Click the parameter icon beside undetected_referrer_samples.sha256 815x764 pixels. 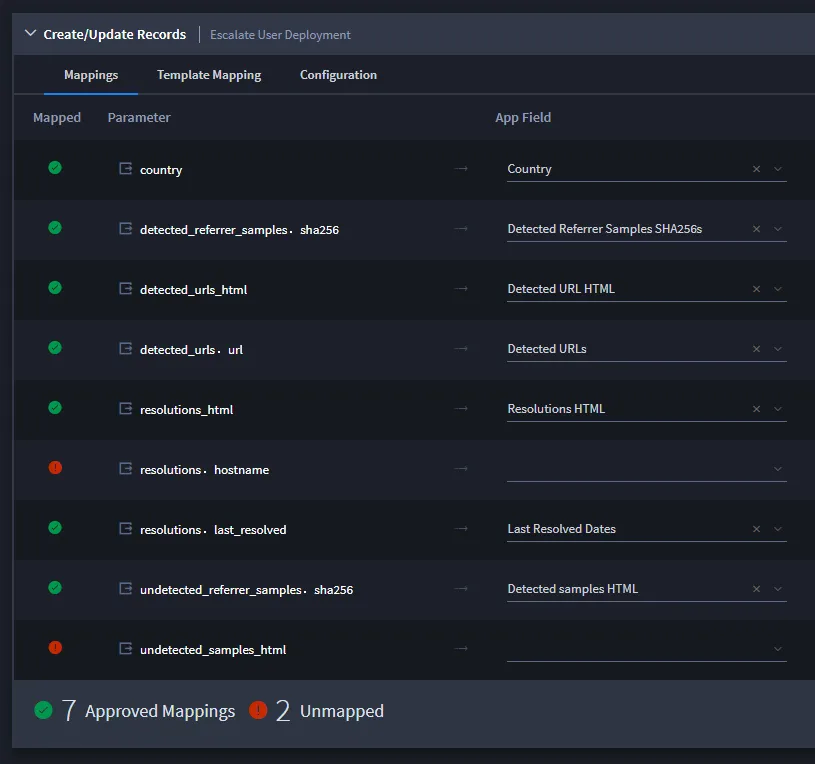(126, 589)
